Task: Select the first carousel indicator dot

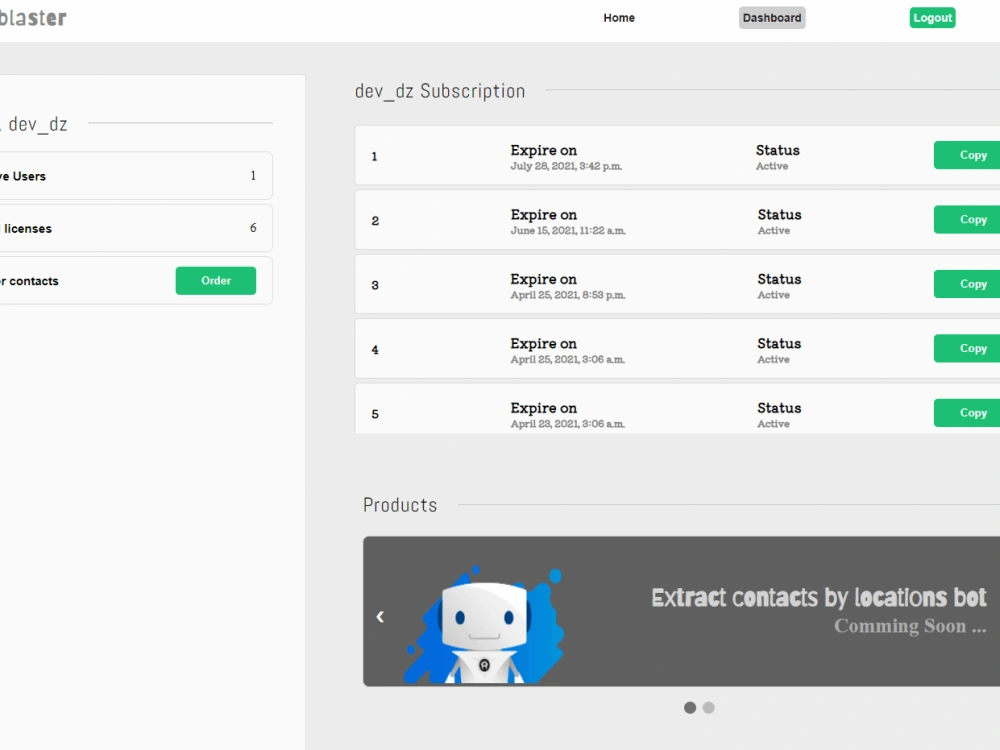Action: (690, 707)
